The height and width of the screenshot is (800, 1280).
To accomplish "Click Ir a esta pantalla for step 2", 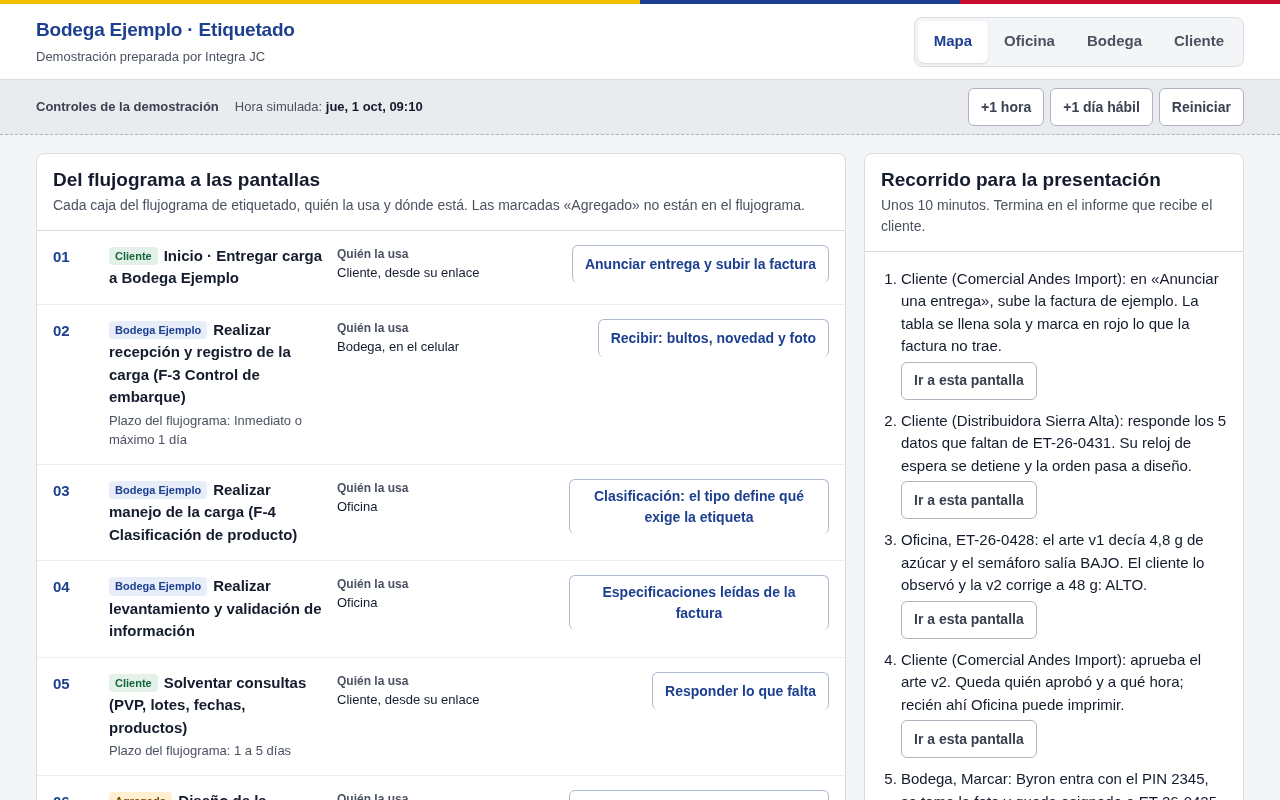I will click(969, 500).
